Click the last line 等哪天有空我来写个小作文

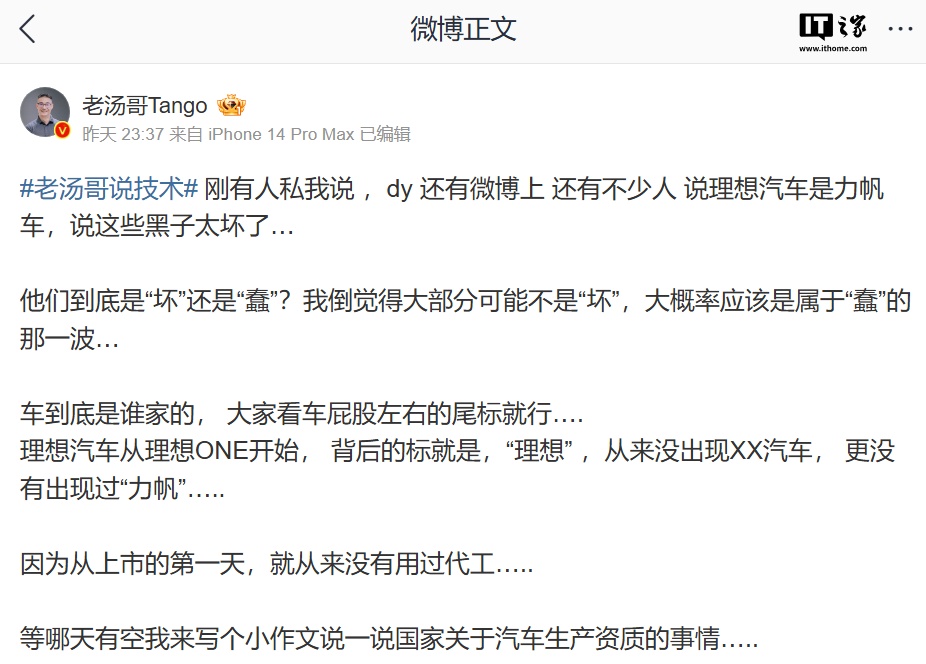click(389, 639)
